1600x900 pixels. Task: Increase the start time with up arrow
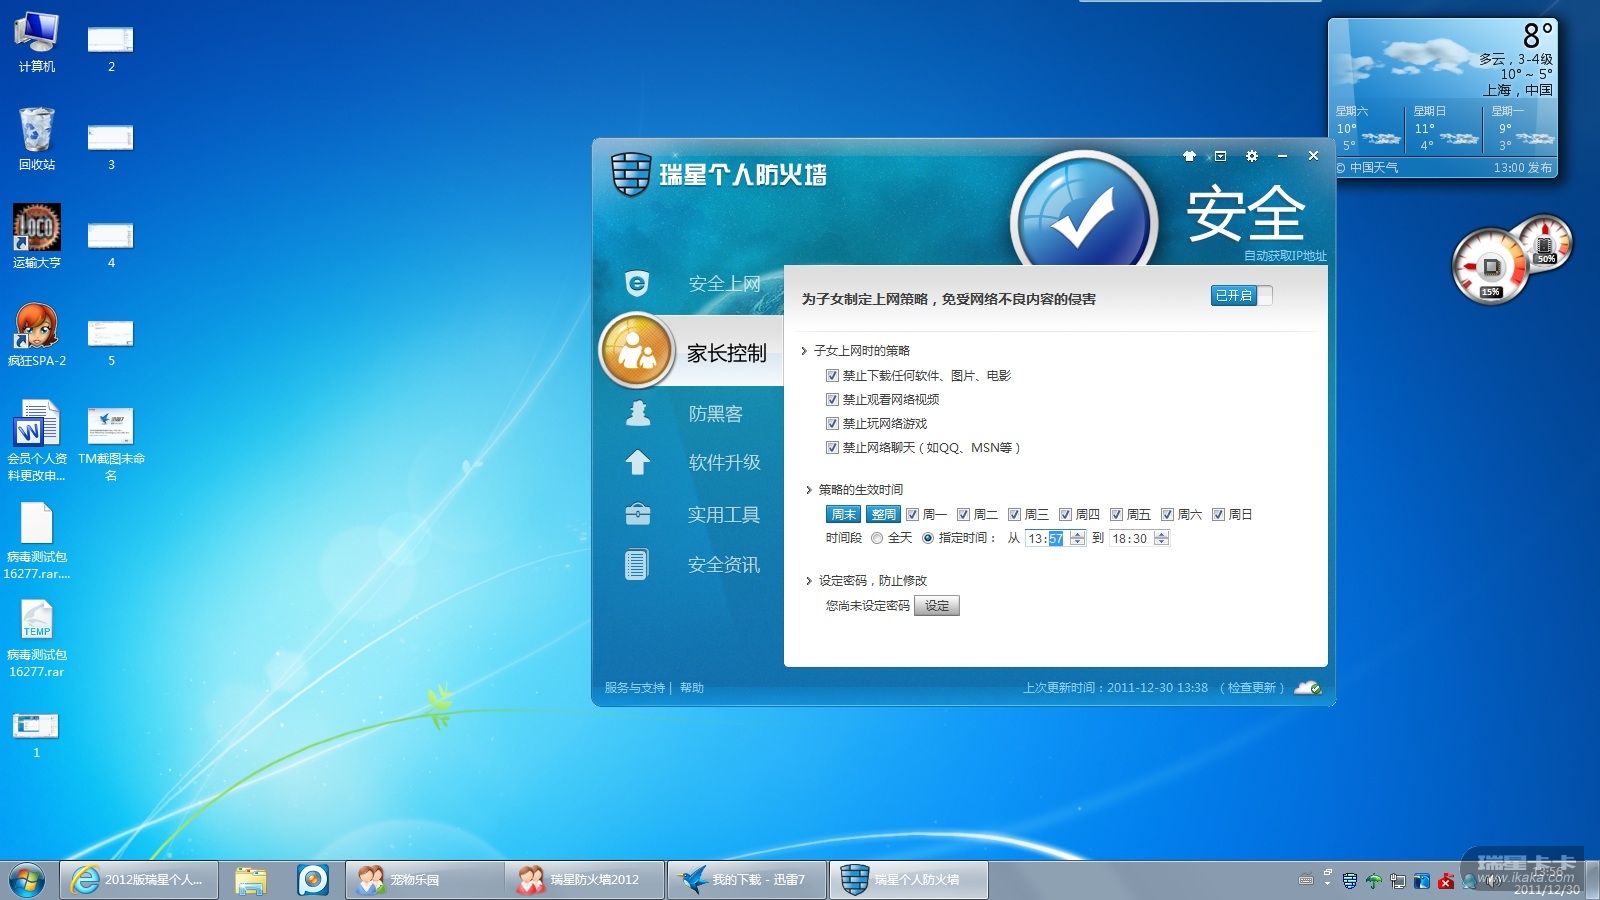1077,534
